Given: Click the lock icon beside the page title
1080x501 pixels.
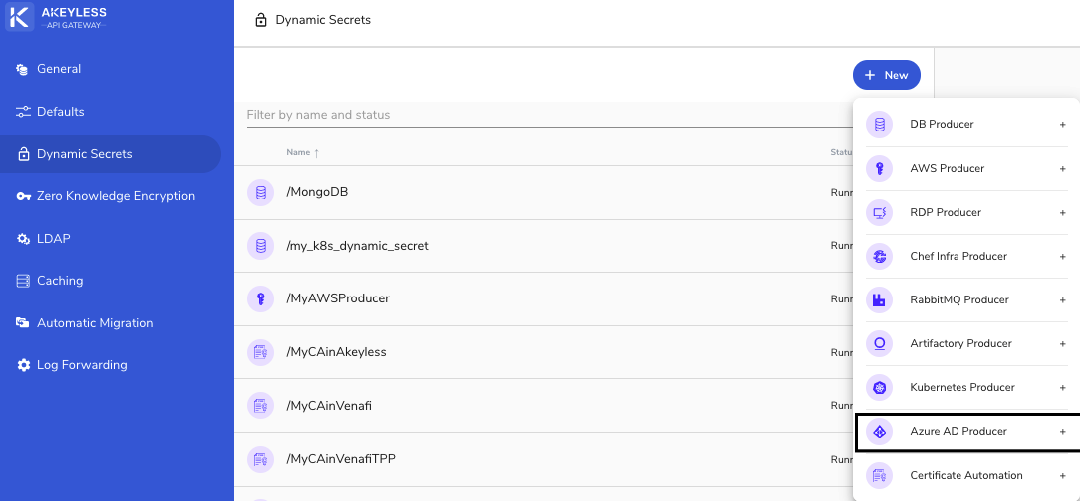Looking at the screenshot, I should (260, 21).
